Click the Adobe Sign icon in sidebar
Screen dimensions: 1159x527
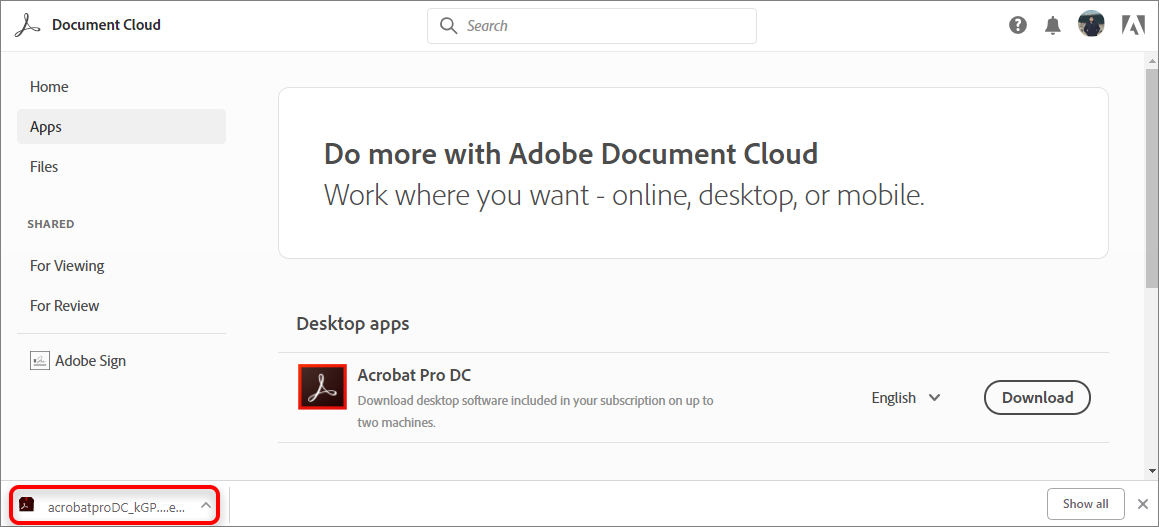click(x=39, y=361)
